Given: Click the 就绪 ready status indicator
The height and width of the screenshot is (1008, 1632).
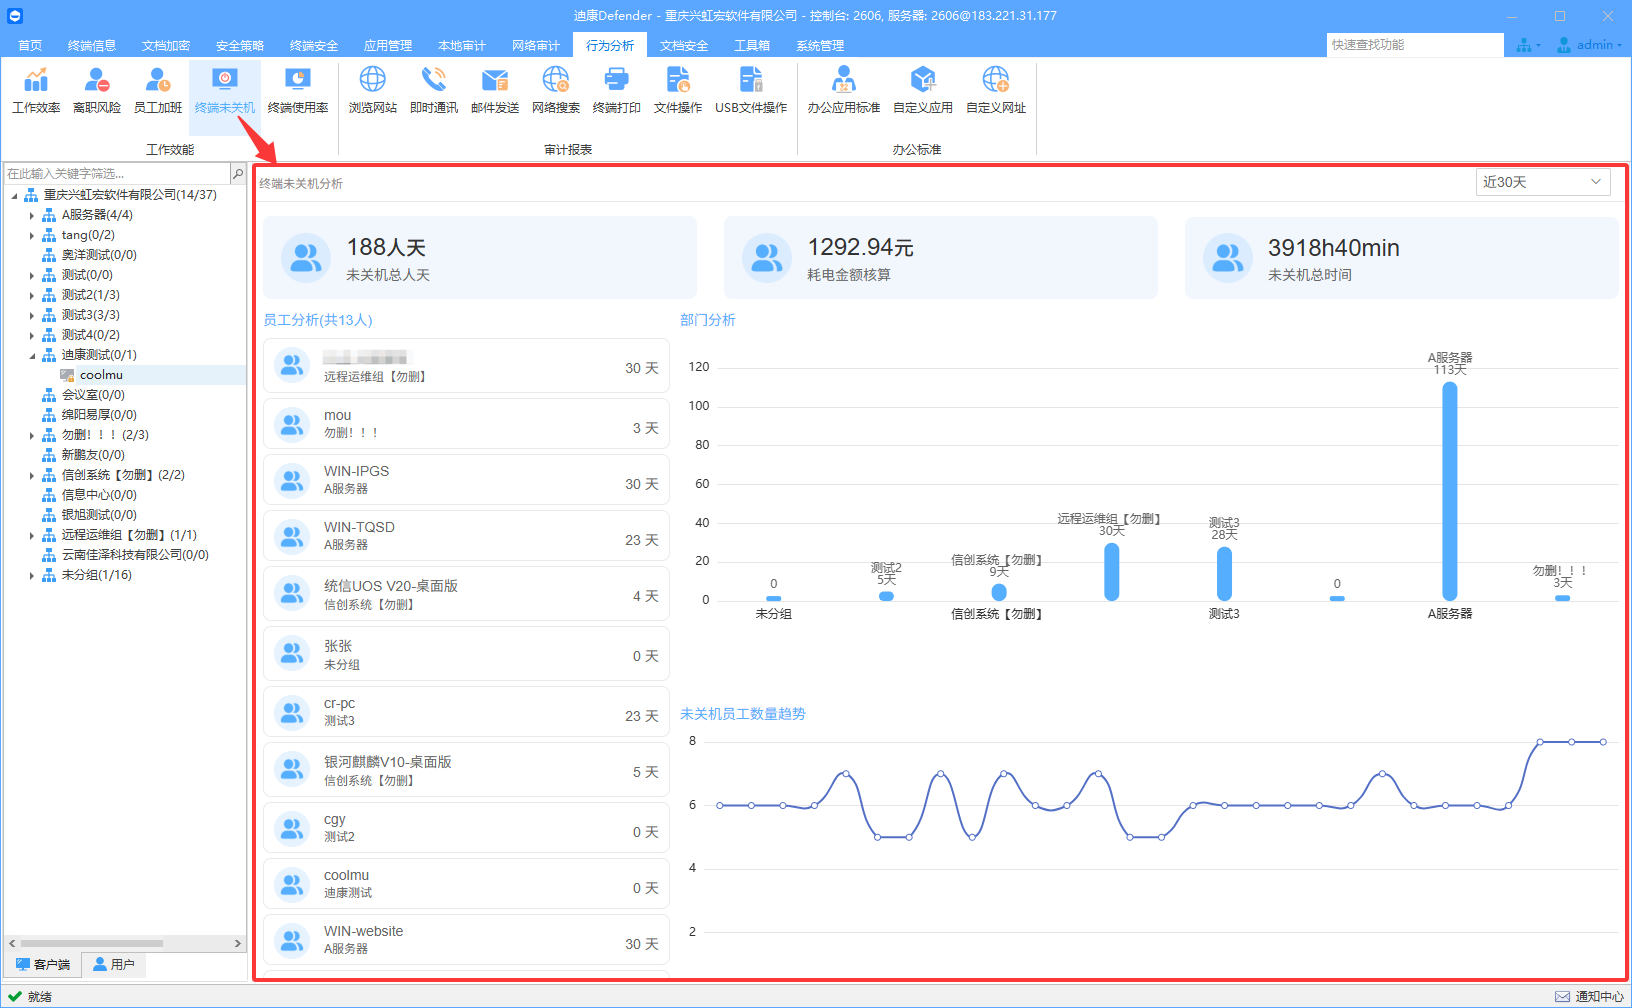Looking at the screenshot, I should [x=30, y=997].
